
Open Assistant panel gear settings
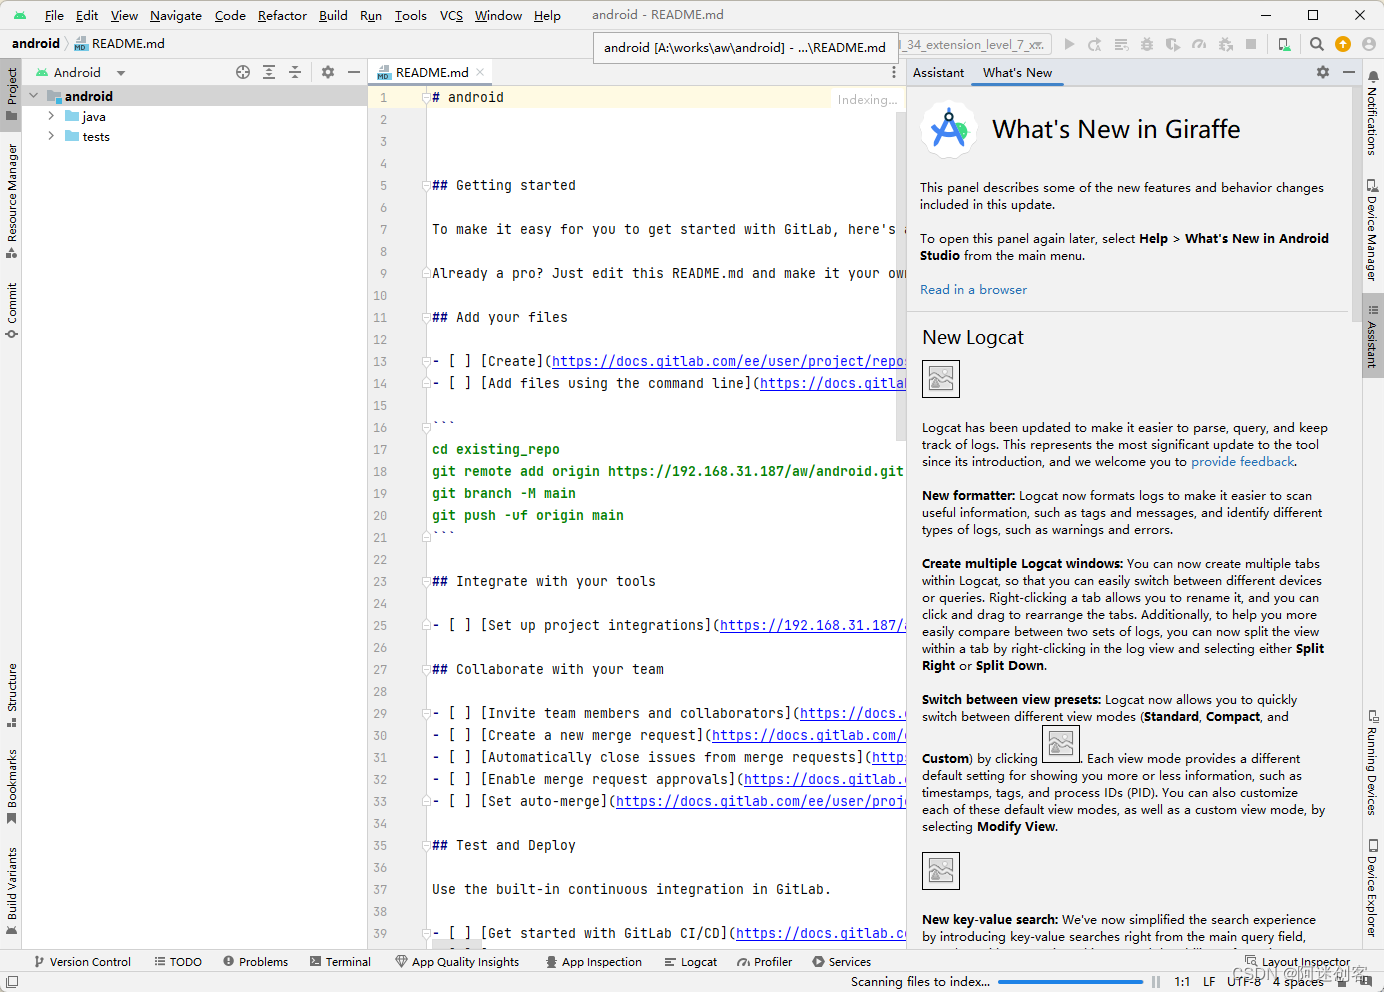click(x=1323, y=72)
